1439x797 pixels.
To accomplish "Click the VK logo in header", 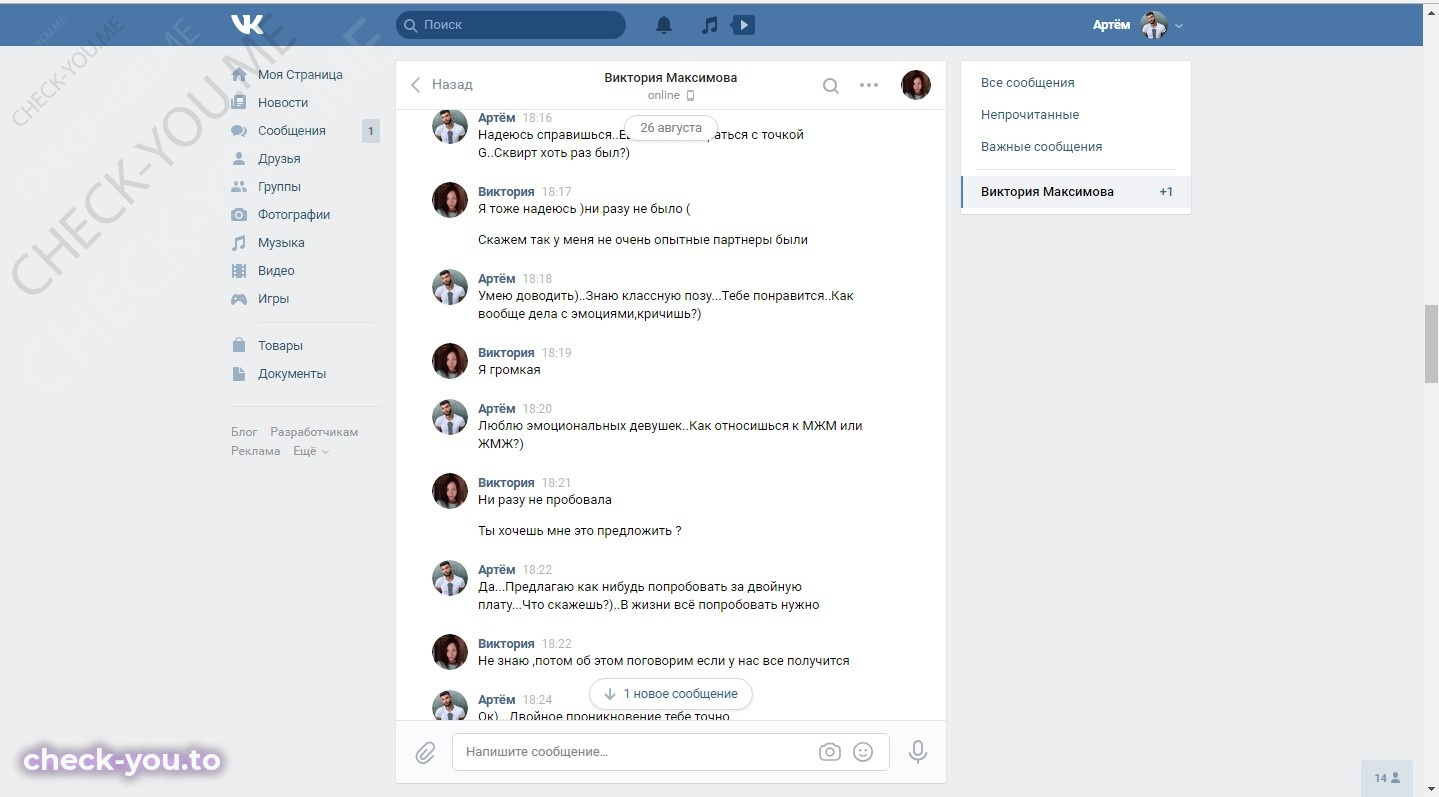I will click(247, 25).
